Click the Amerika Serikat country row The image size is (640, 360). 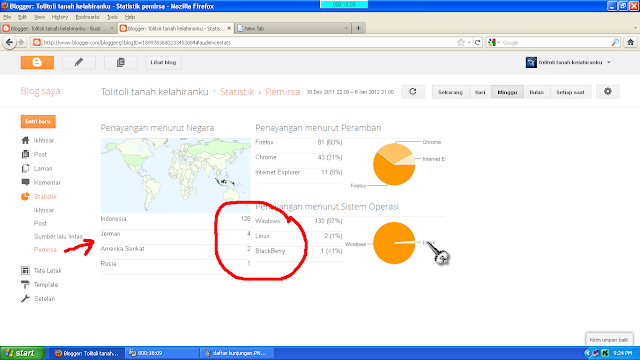pyautogui.click(x=176, y=249)
